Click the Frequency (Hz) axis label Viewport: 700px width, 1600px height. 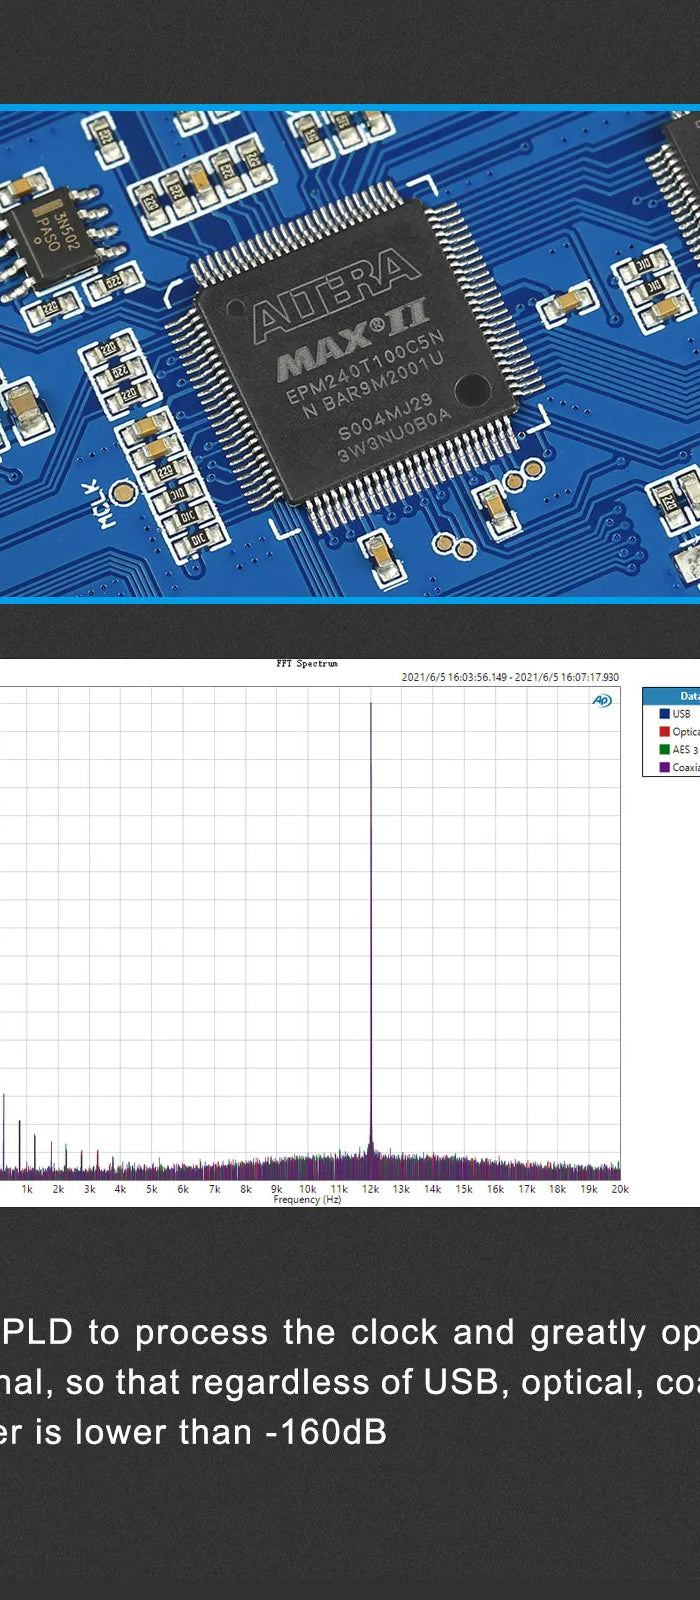tap(307, 1200)
